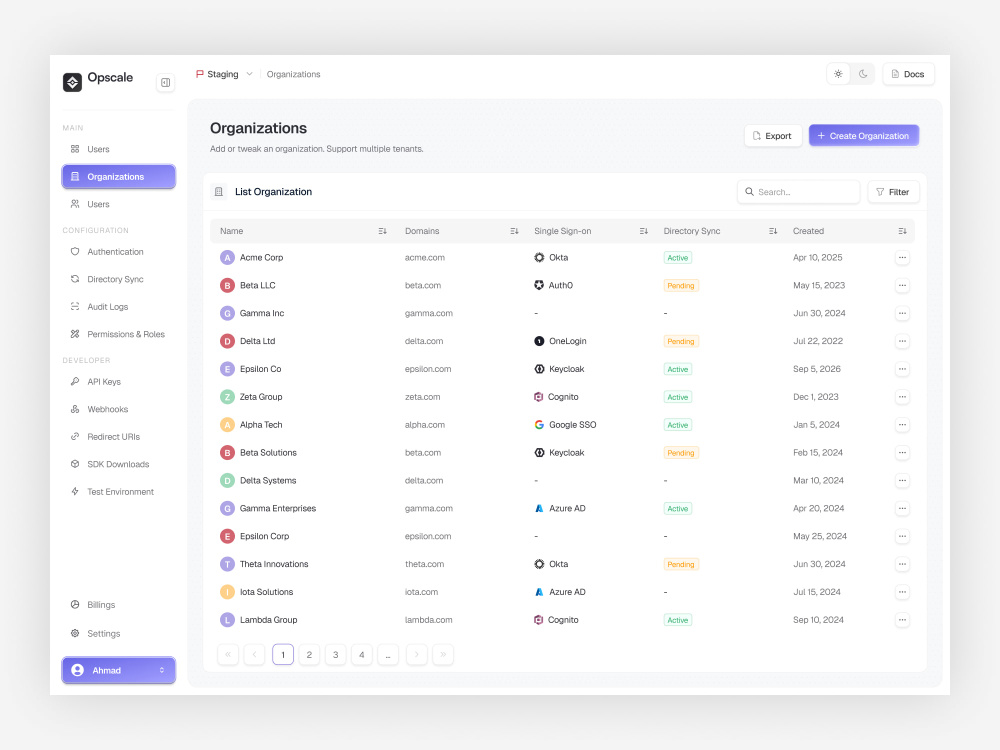
Task: Click the Export button
Action: point(773,136)
